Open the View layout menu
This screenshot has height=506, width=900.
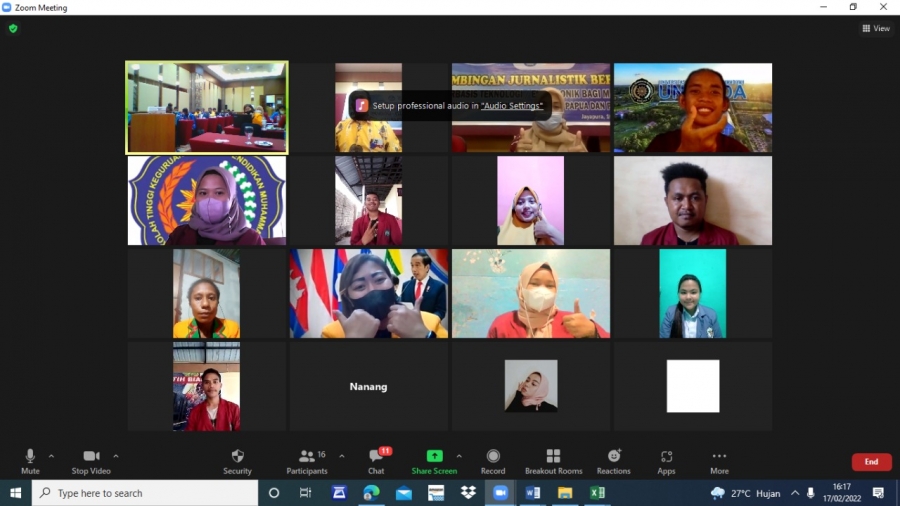pos(876,29)
